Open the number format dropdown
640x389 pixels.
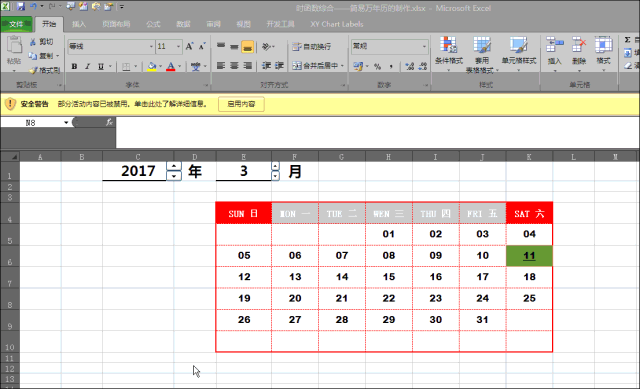pos(424,46)
